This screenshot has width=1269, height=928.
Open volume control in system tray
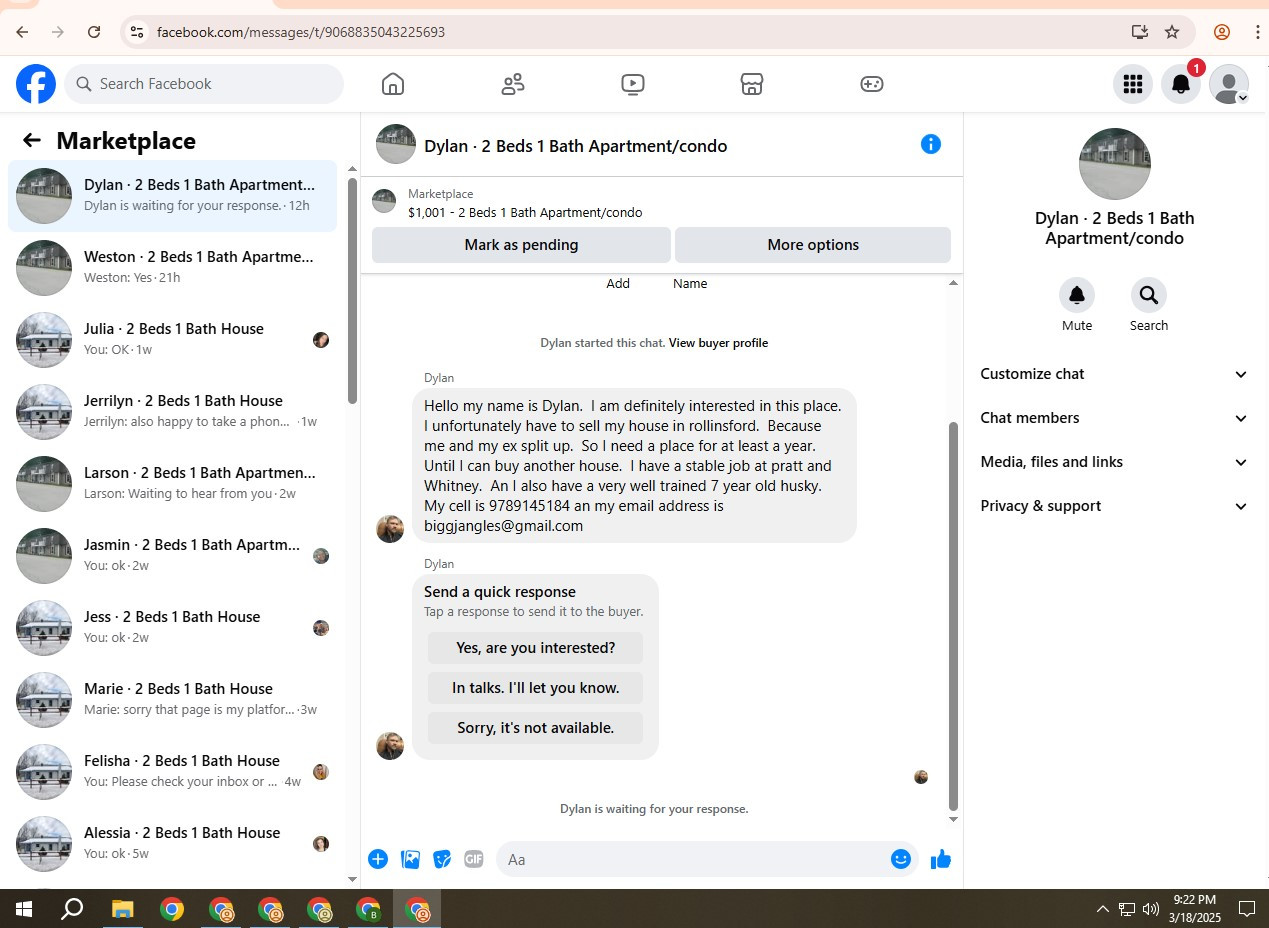1150,909
